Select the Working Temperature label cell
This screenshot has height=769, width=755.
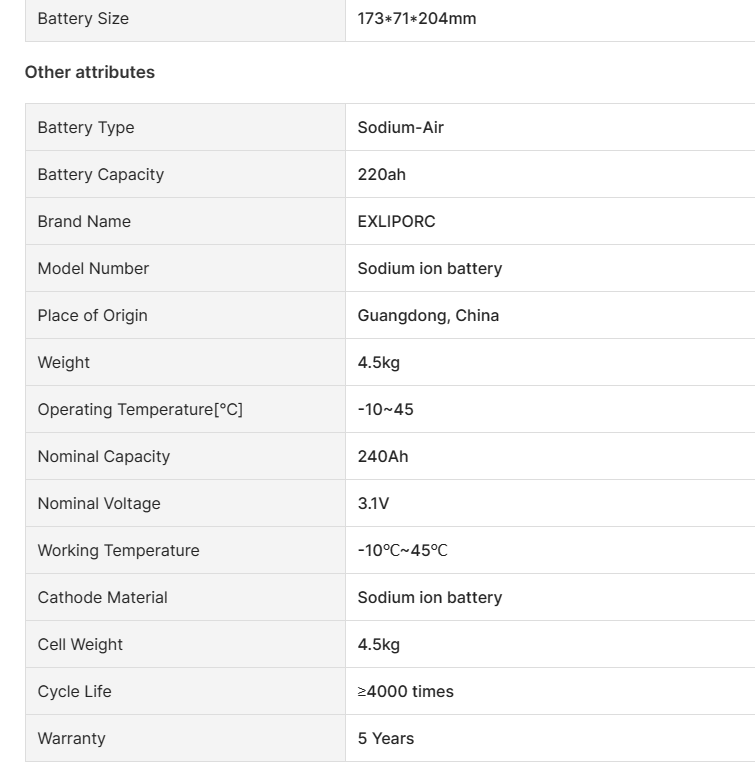(x=118, y=550)
